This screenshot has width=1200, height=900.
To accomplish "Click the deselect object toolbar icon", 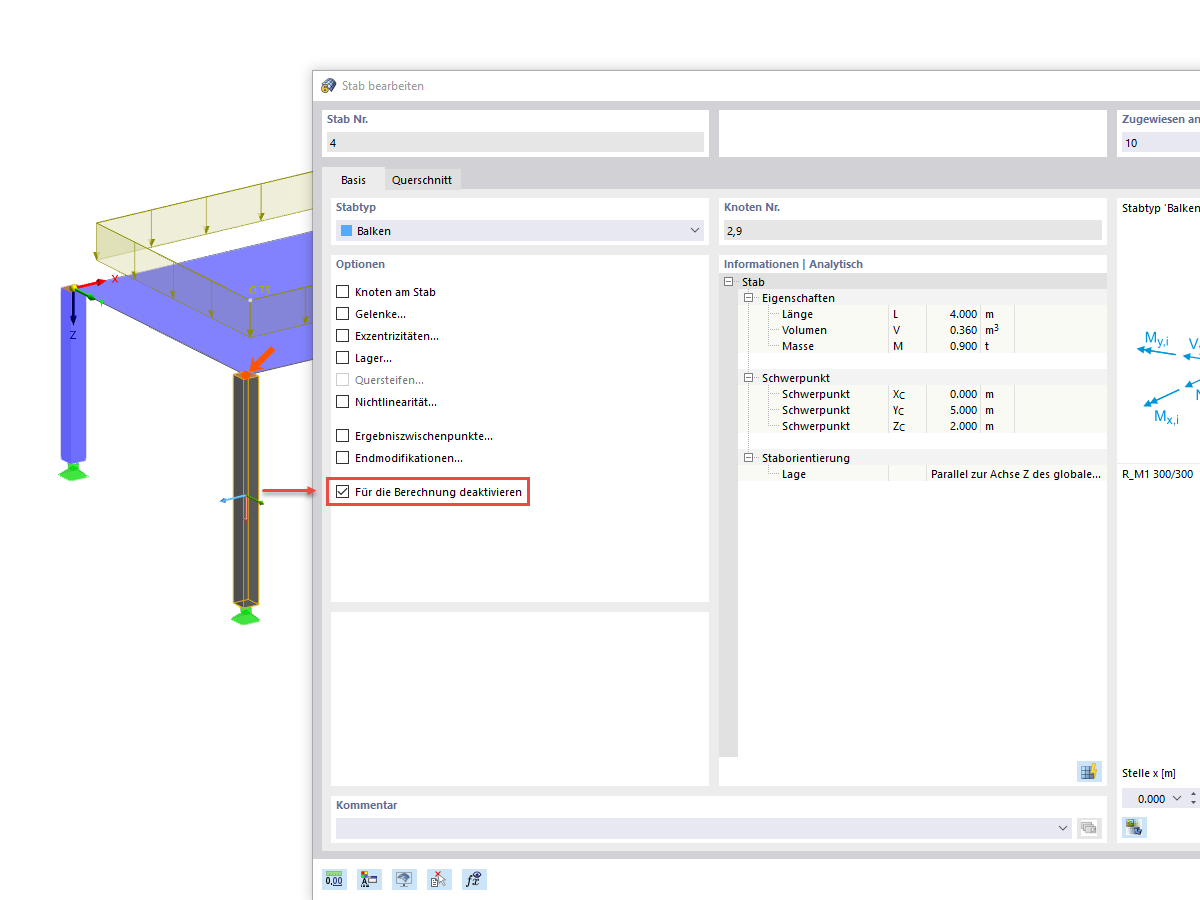I will click(439, 879).
